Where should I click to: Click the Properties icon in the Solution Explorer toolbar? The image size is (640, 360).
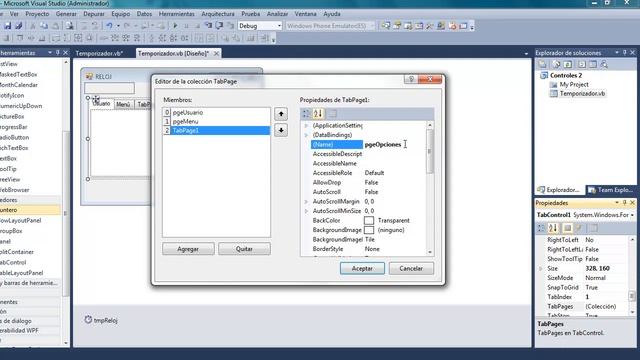[x=542, y=64]
